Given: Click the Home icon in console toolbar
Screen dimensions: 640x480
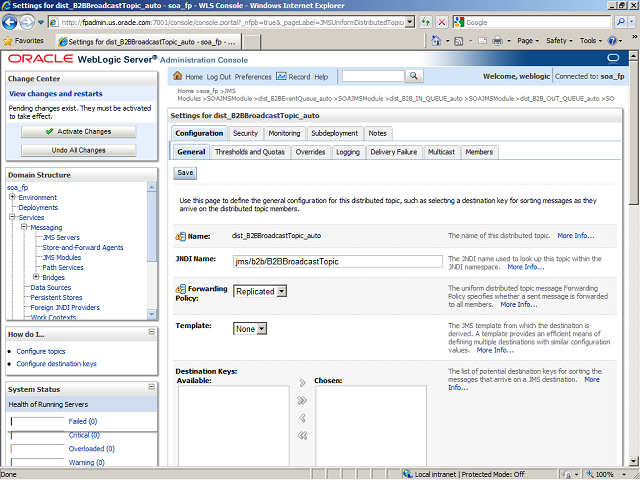Looking at the screenshot, I should [x=179, y=77].
